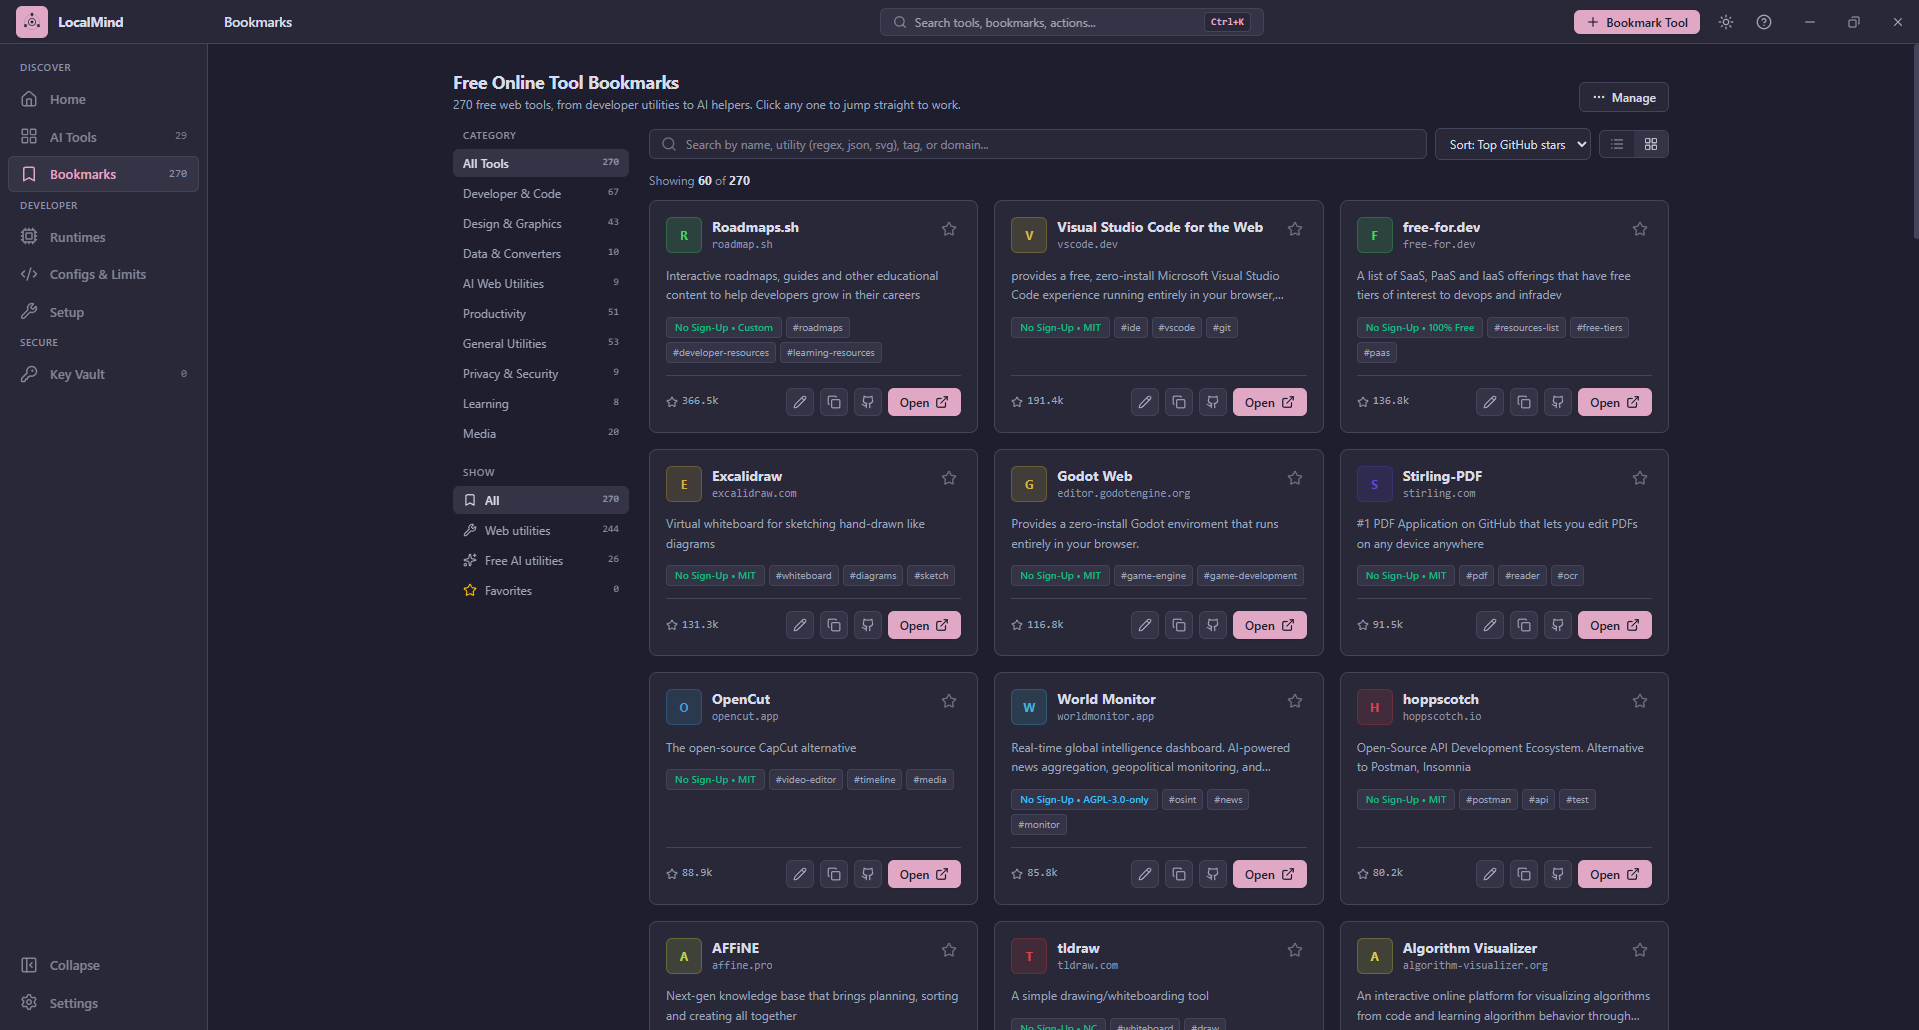Edit the Roadmaps.sh bookmark with pencil icon
Viewport: 1919px width, 1030px height.
point(800,402)
